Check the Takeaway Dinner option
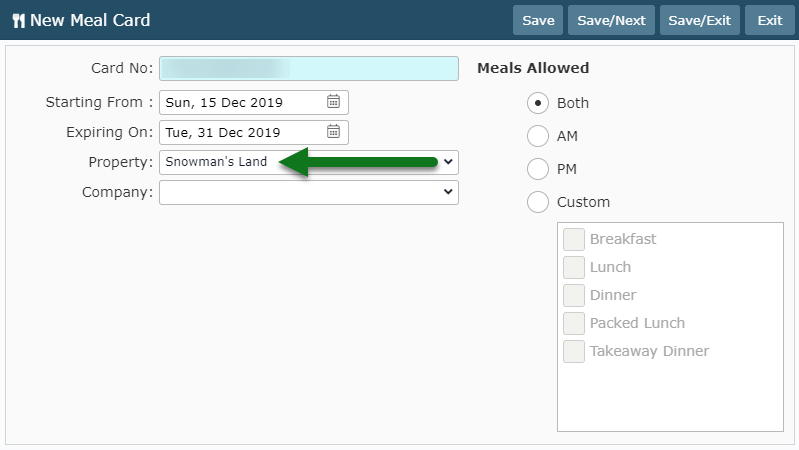Screen dimensions: 799x450 (x=574, y=352)
